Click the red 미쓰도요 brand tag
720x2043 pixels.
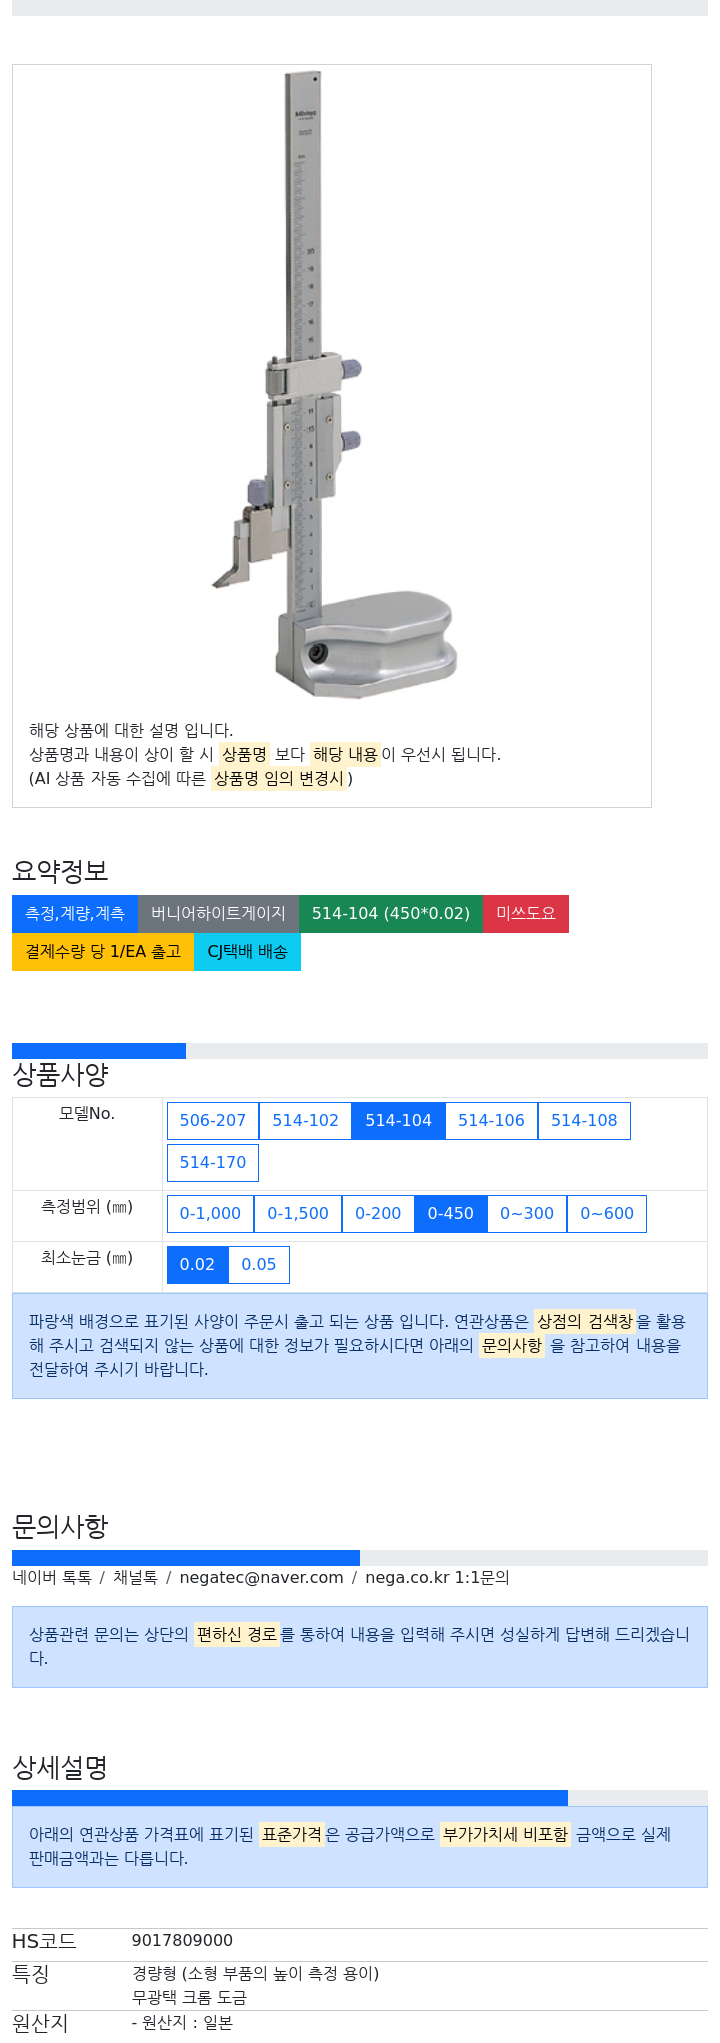pyautogui.click(x=526, y=914)
